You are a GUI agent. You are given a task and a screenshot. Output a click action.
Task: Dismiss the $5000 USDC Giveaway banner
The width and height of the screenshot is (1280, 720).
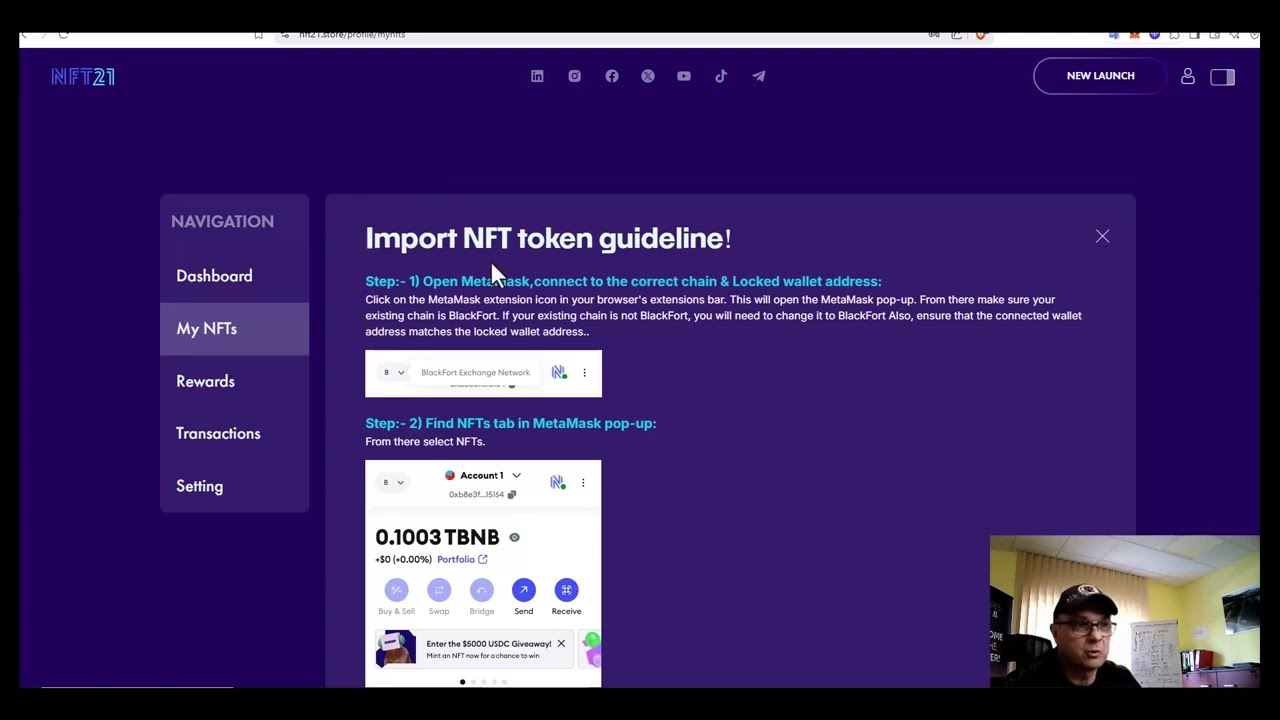click(561, 643)
